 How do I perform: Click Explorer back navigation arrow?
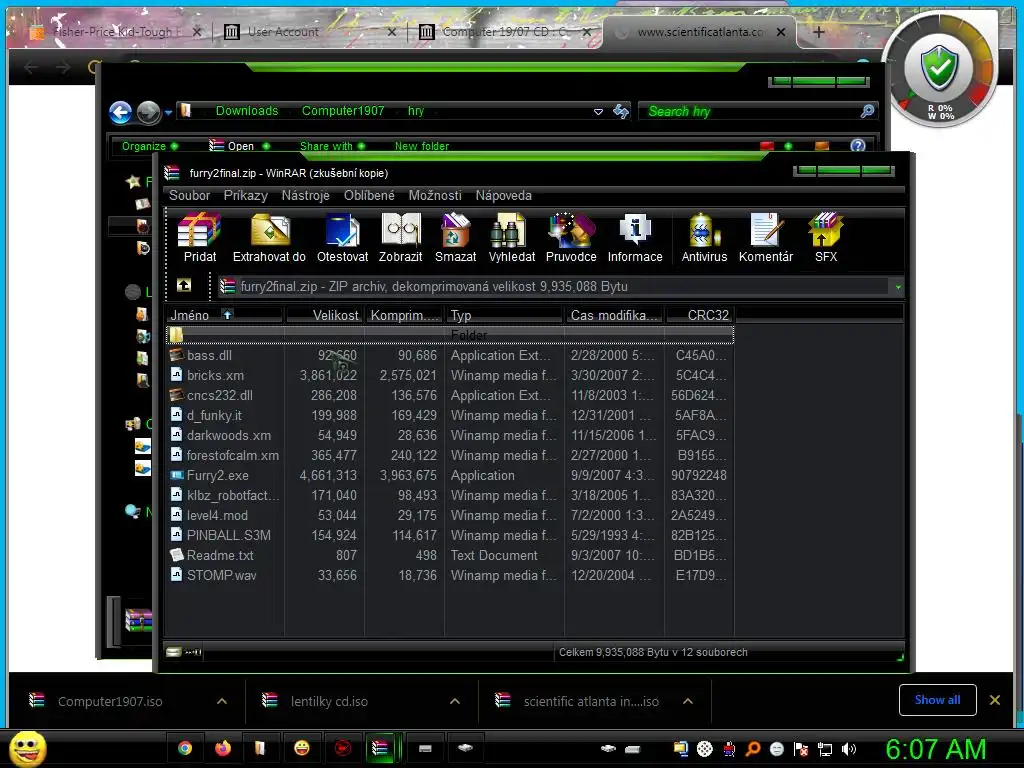[x=121, y=112]
